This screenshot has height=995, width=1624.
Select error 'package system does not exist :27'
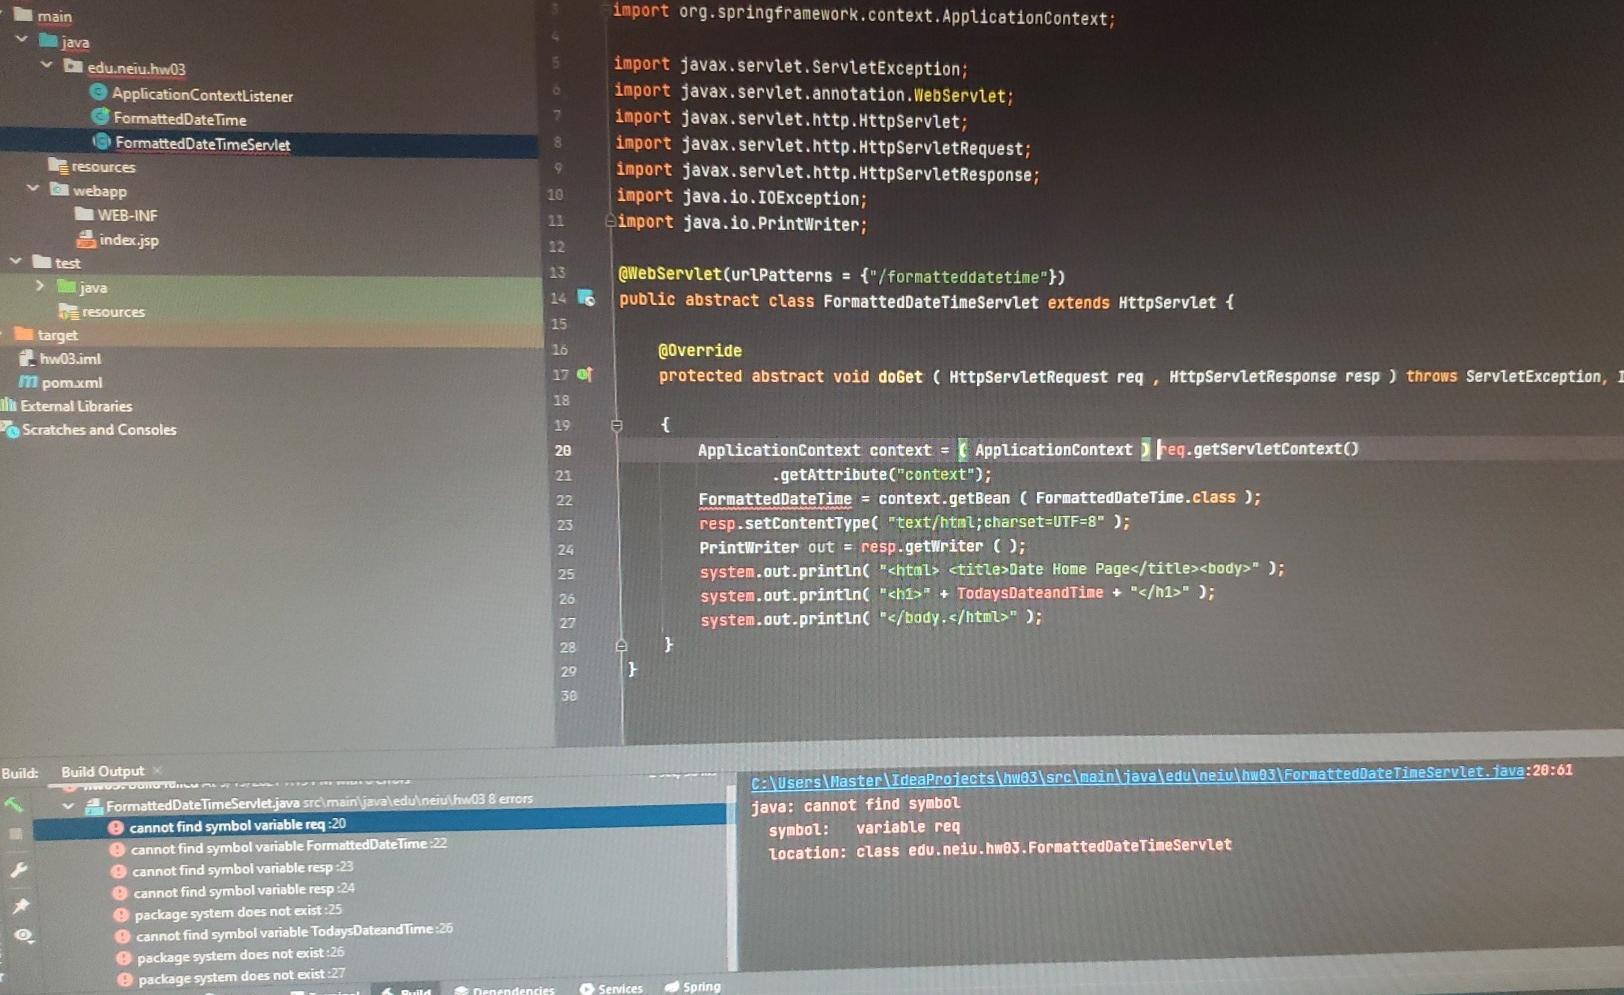(x=241, y=977)
